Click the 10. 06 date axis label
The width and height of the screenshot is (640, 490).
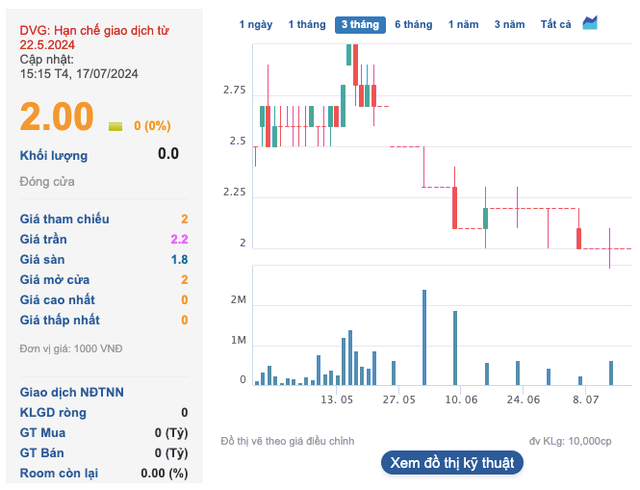(x=460, y=399)
